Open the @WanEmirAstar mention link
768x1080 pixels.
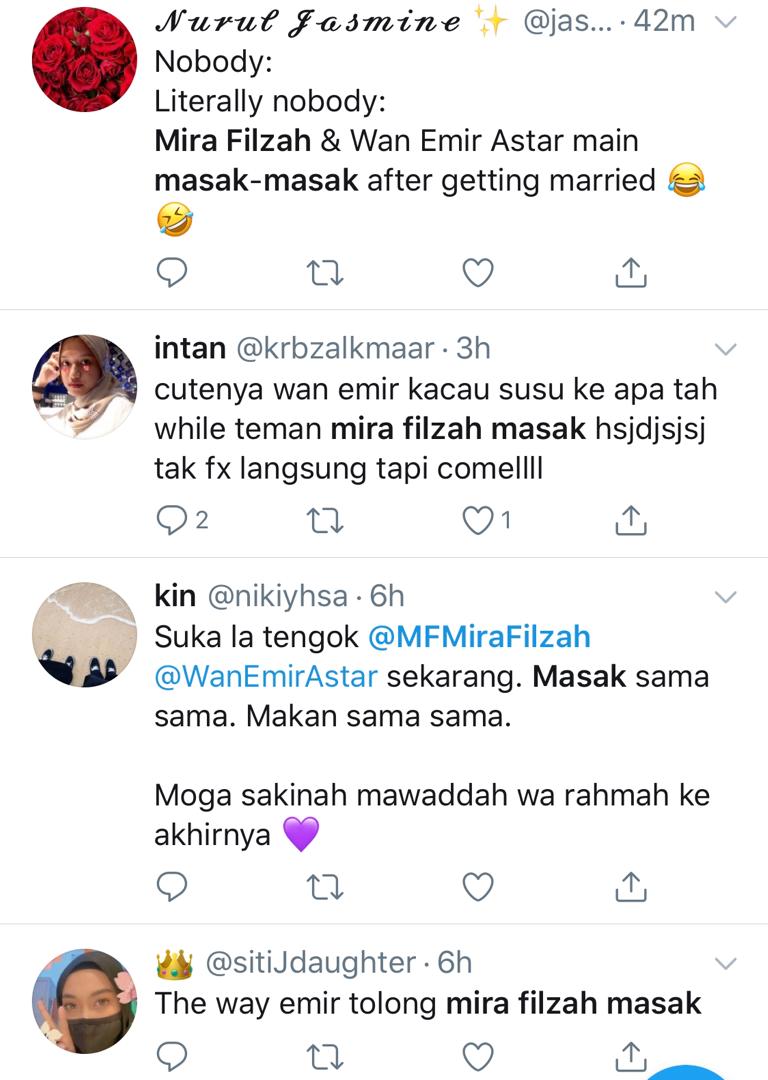click(266, 676)
